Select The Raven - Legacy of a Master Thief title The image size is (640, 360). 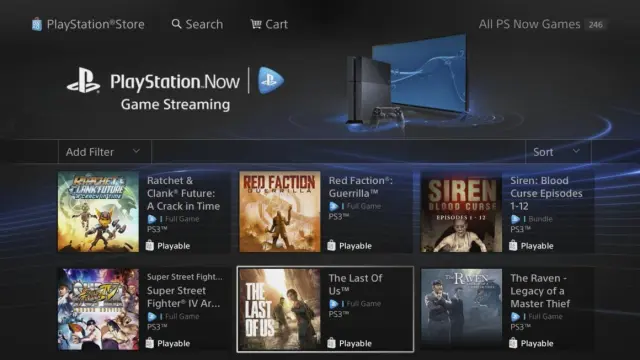tap(540, 291)
